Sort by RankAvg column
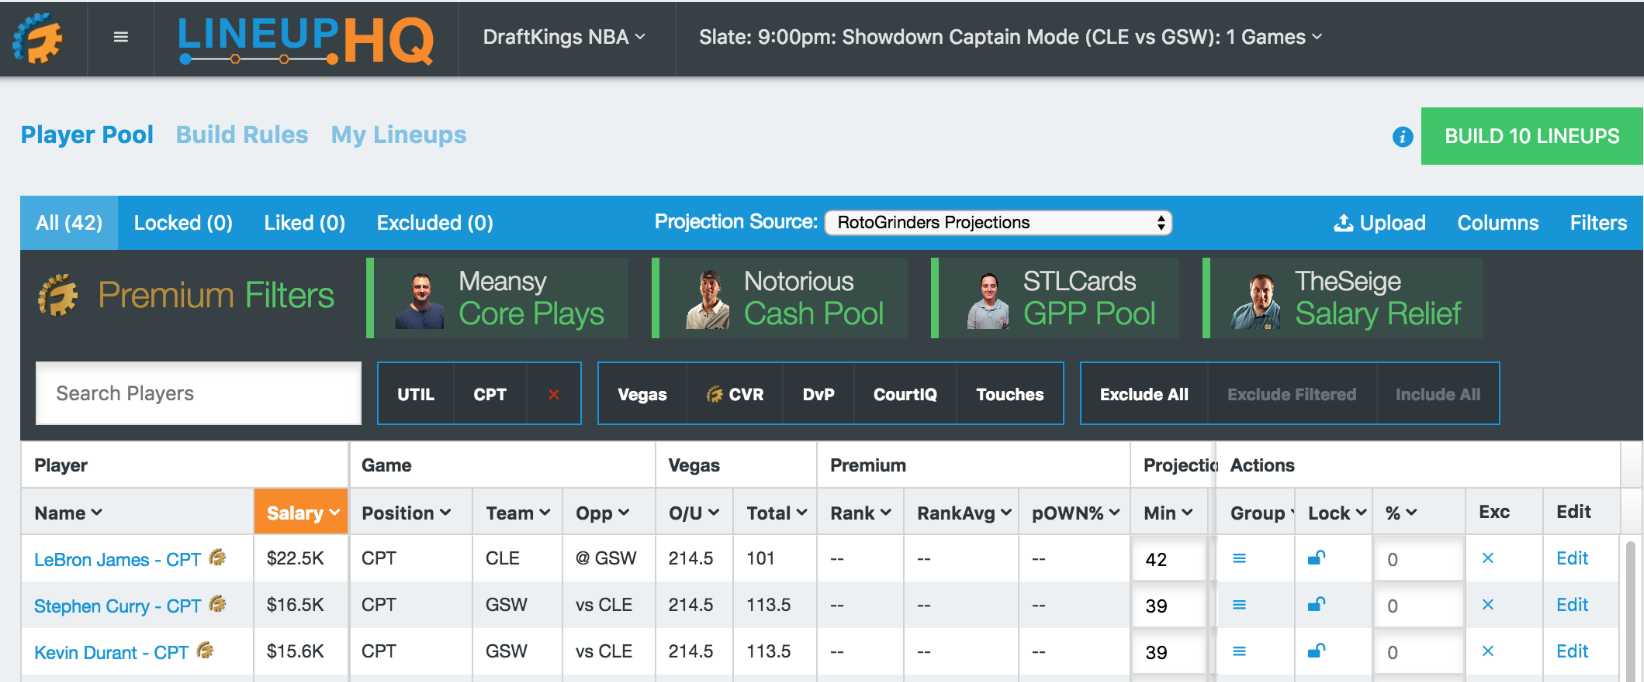The image size is (1644, 682). pyautogui.click(x=964, y=513)
